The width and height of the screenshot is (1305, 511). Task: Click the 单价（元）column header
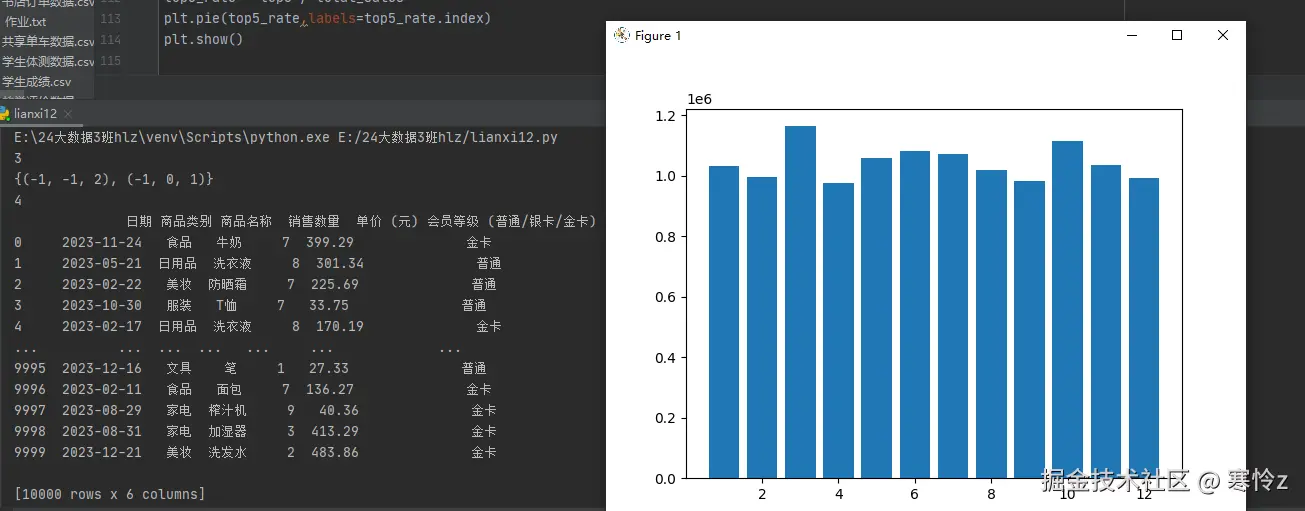(x=387, y=221)
